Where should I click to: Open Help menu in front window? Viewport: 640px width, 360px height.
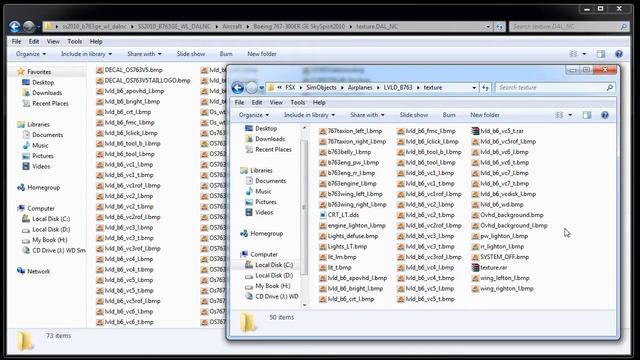[319, 102]
